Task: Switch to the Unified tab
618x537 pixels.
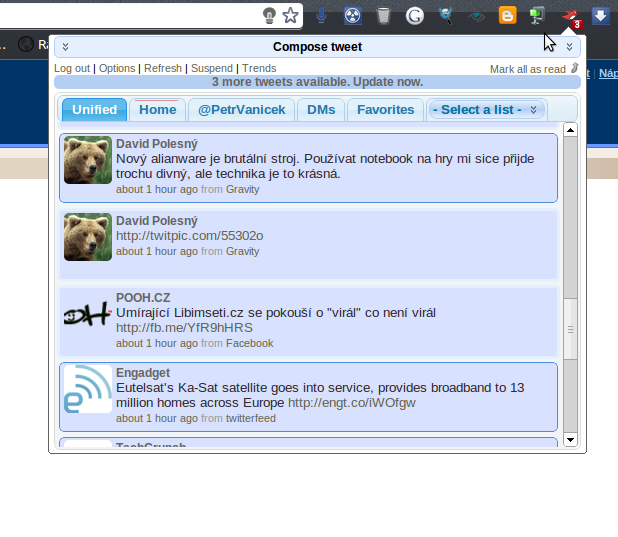Action: pyautogui.click(x=95, y=110)
